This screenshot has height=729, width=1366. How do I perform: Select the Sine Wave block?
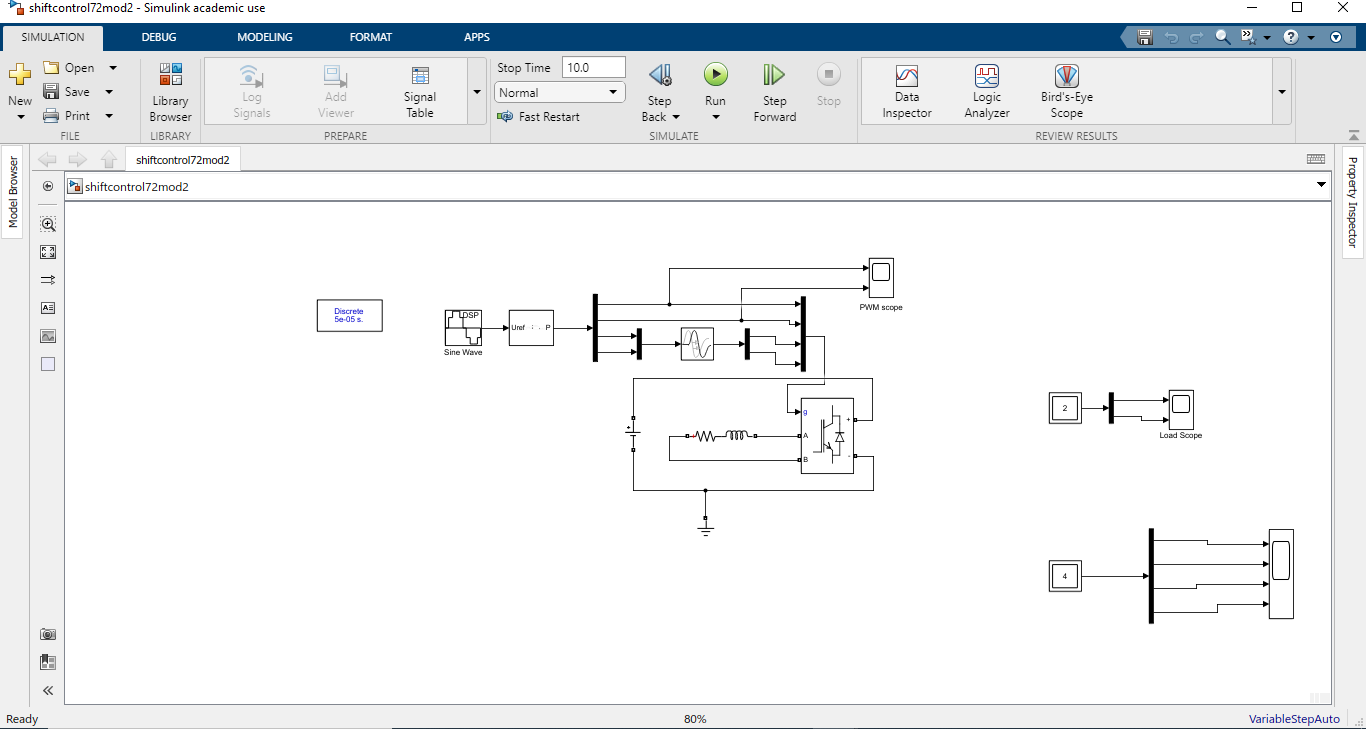pos(463,328)
